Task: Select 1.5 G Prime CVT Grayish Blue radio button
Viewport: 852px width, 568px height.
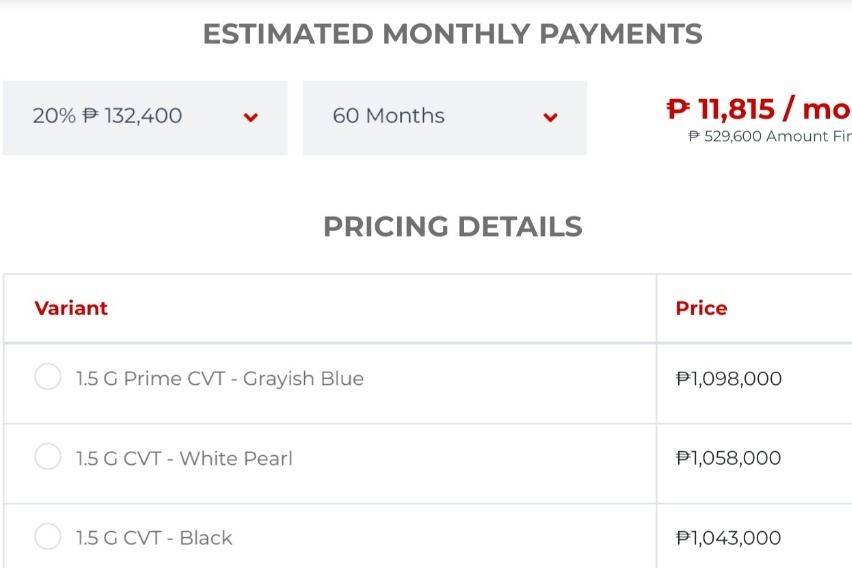Action: [48, 377]
